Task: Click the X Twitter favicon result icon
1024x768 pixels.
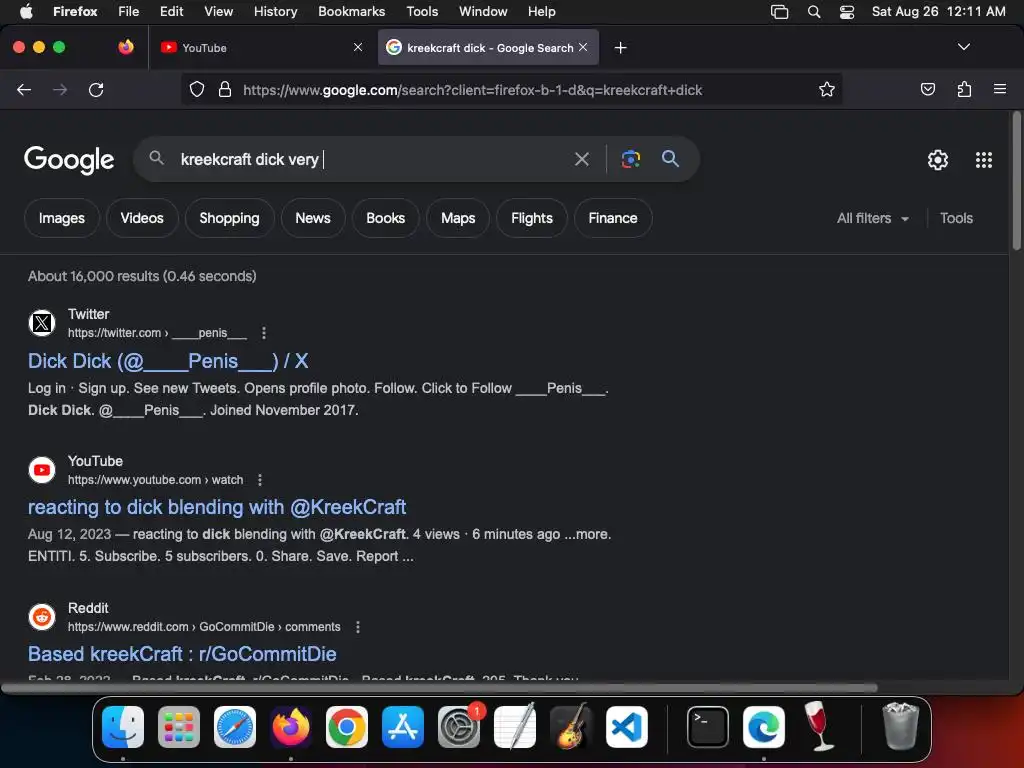Action: click(42, 323)
